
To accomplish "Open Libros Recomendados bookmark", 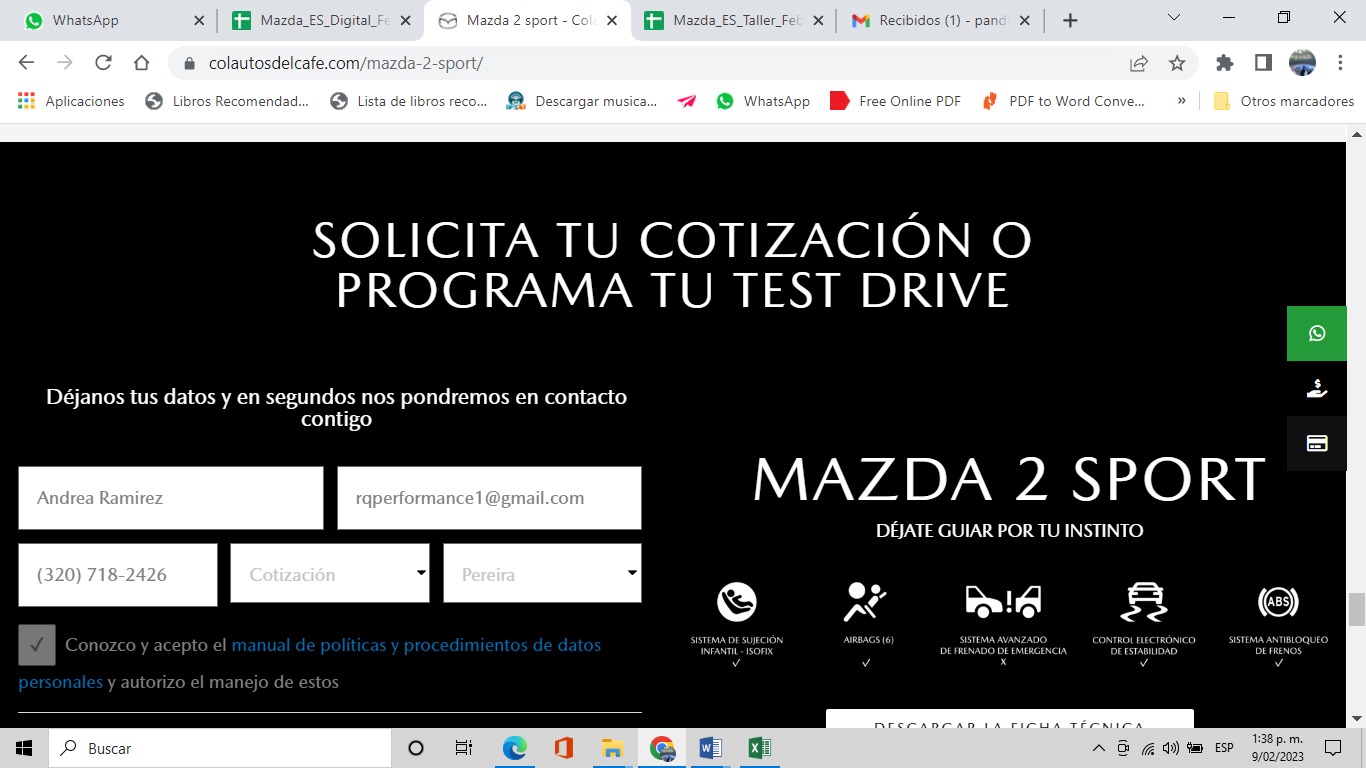I will (x=228, y=101).
